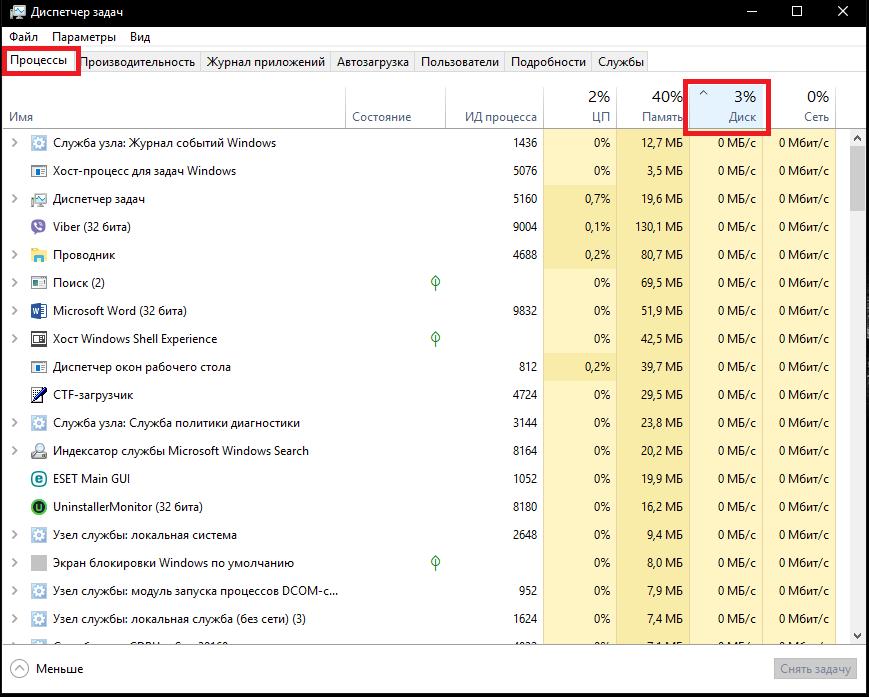Image resolution: width=869 pixels, height=697 pixels.
Task: Sort by the Сеть column header
Action: click(799, 108)
